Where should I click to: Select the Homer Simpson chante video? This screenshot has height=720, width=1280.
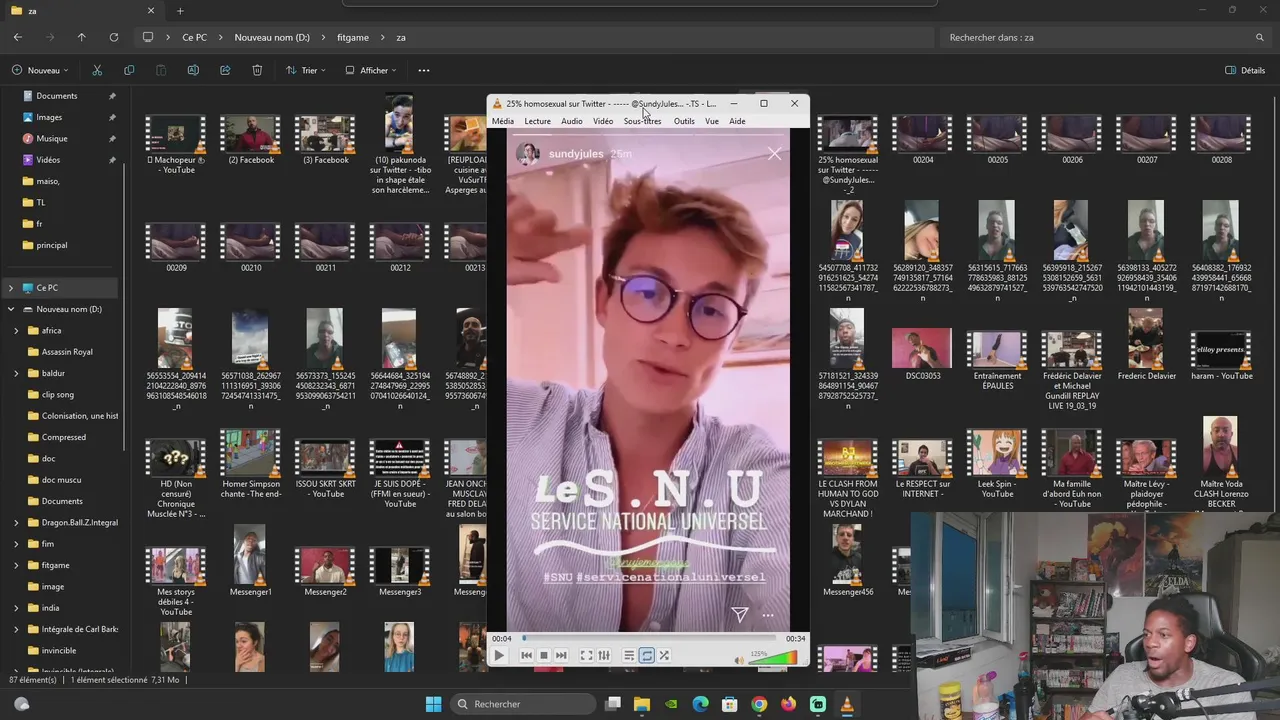tap(250, 459)
